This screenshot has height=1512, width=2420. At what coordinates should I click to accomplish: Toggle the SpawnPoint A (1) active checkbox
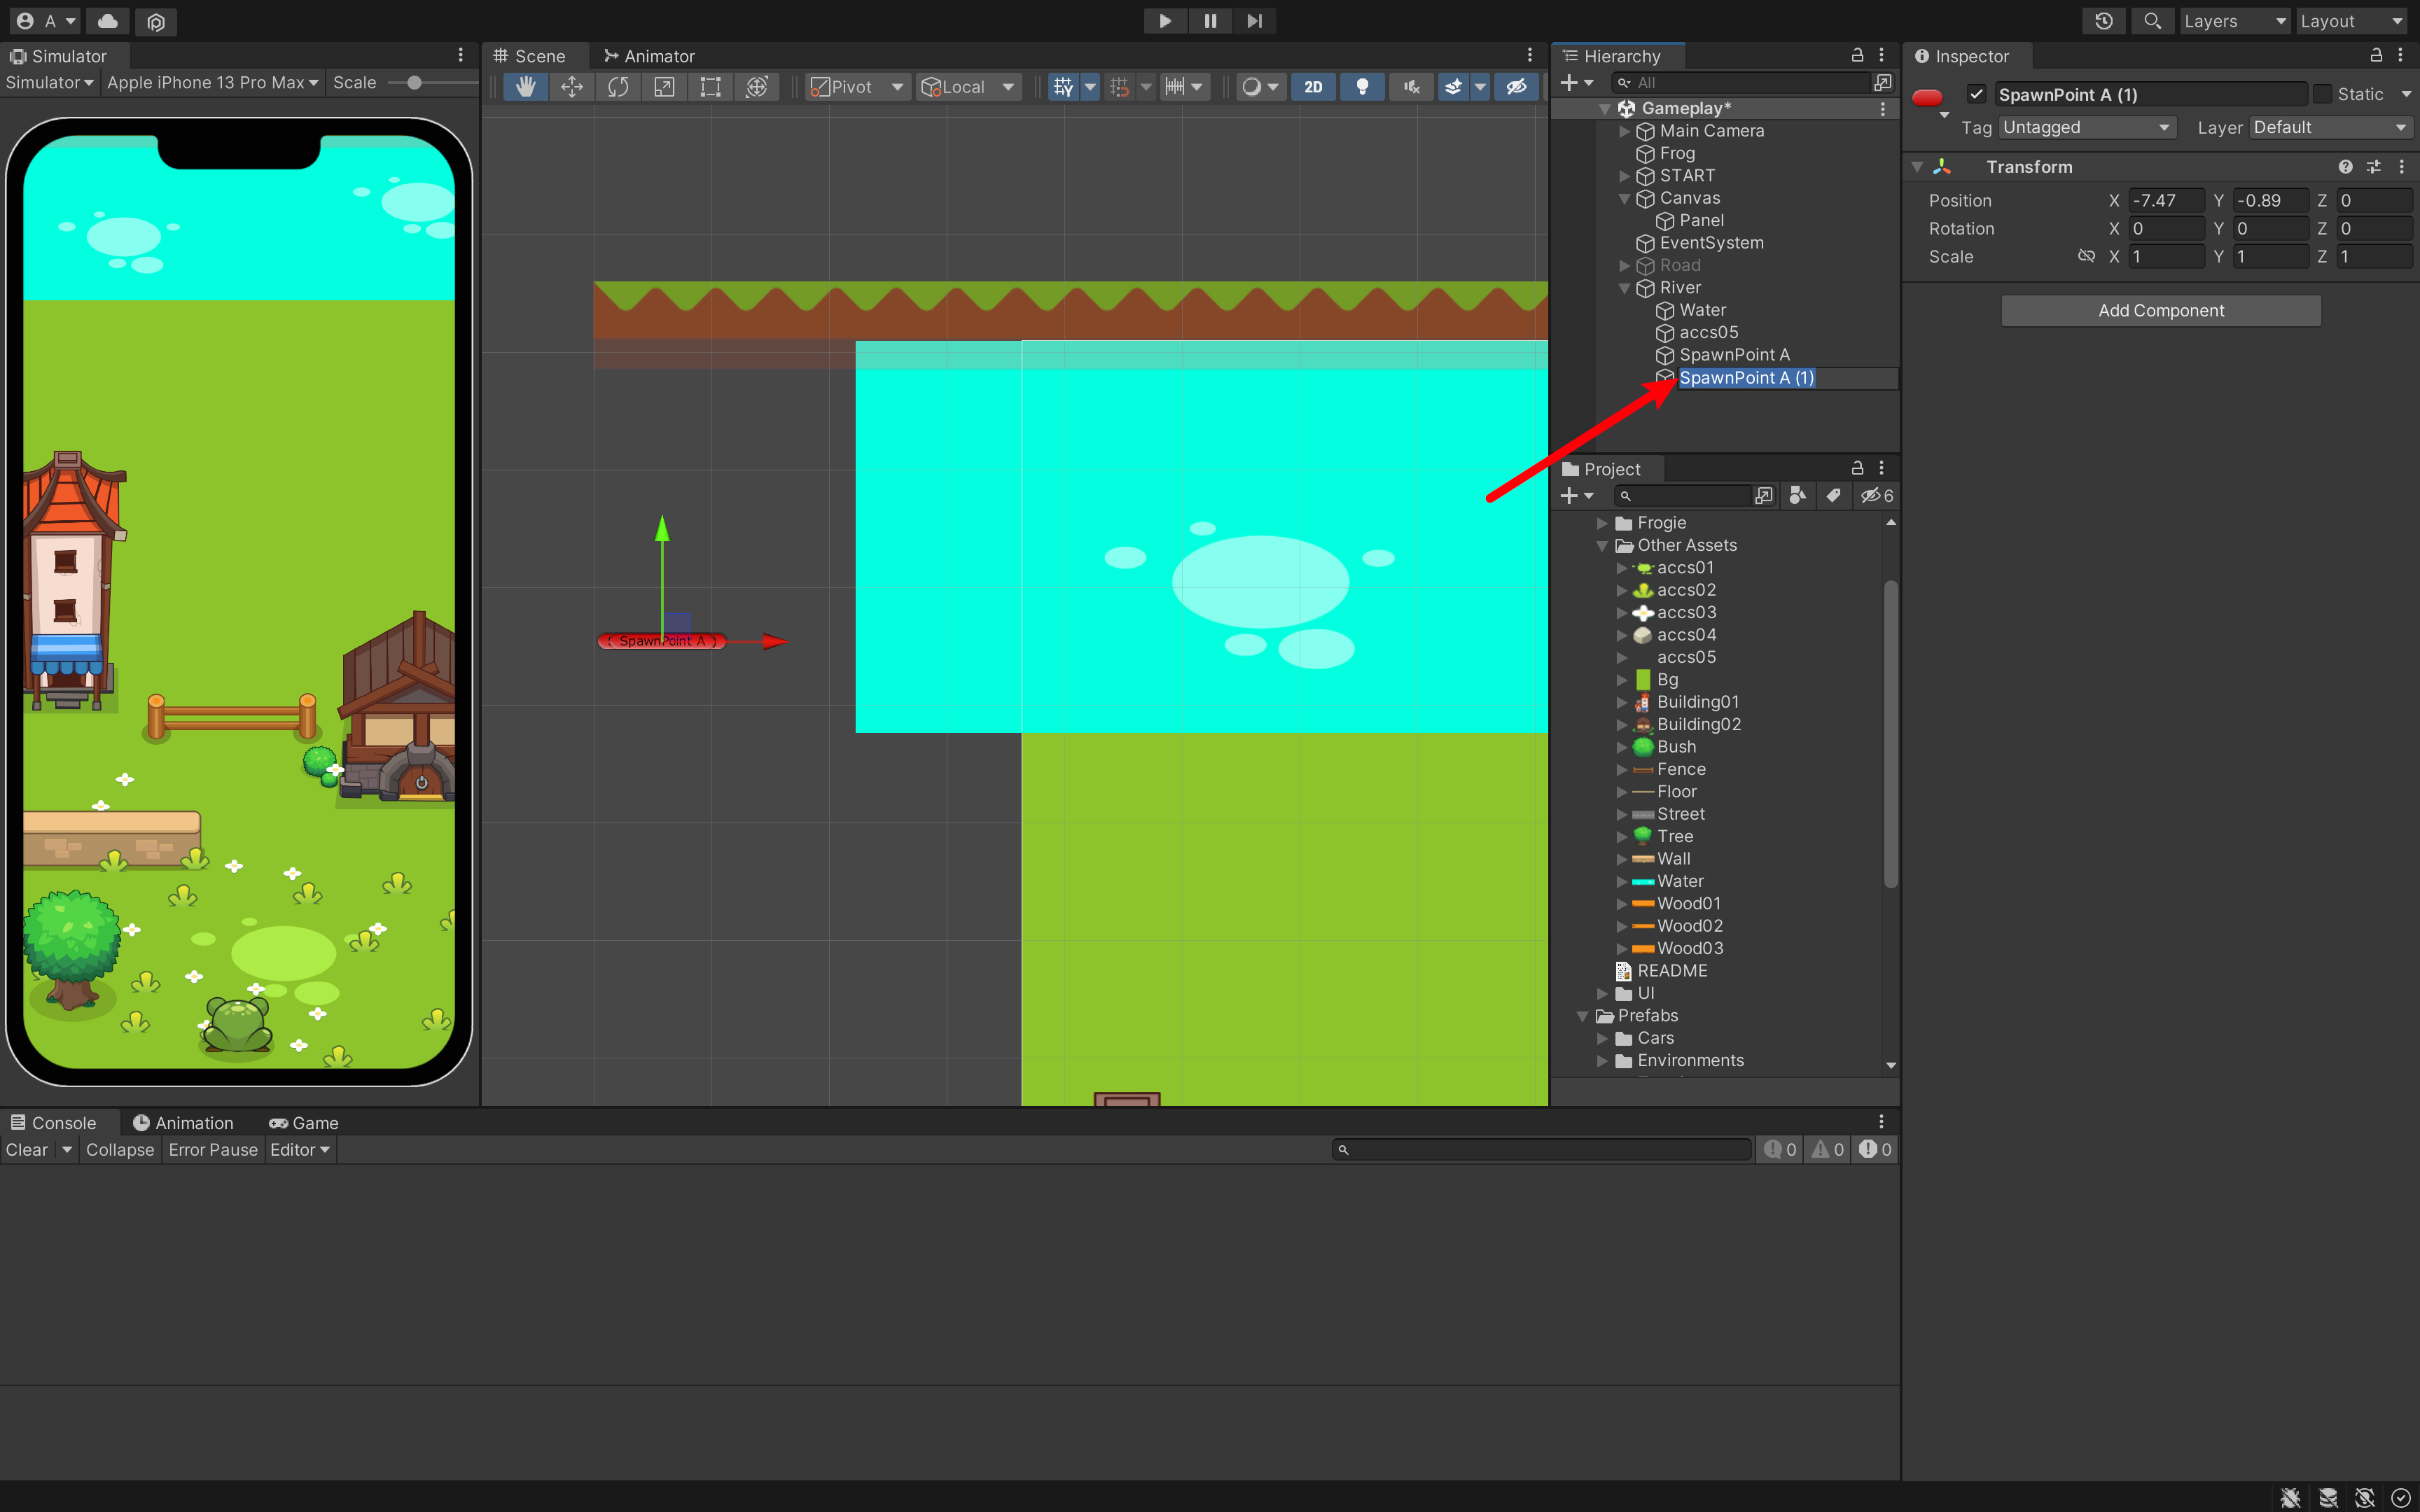(1976, 94)
